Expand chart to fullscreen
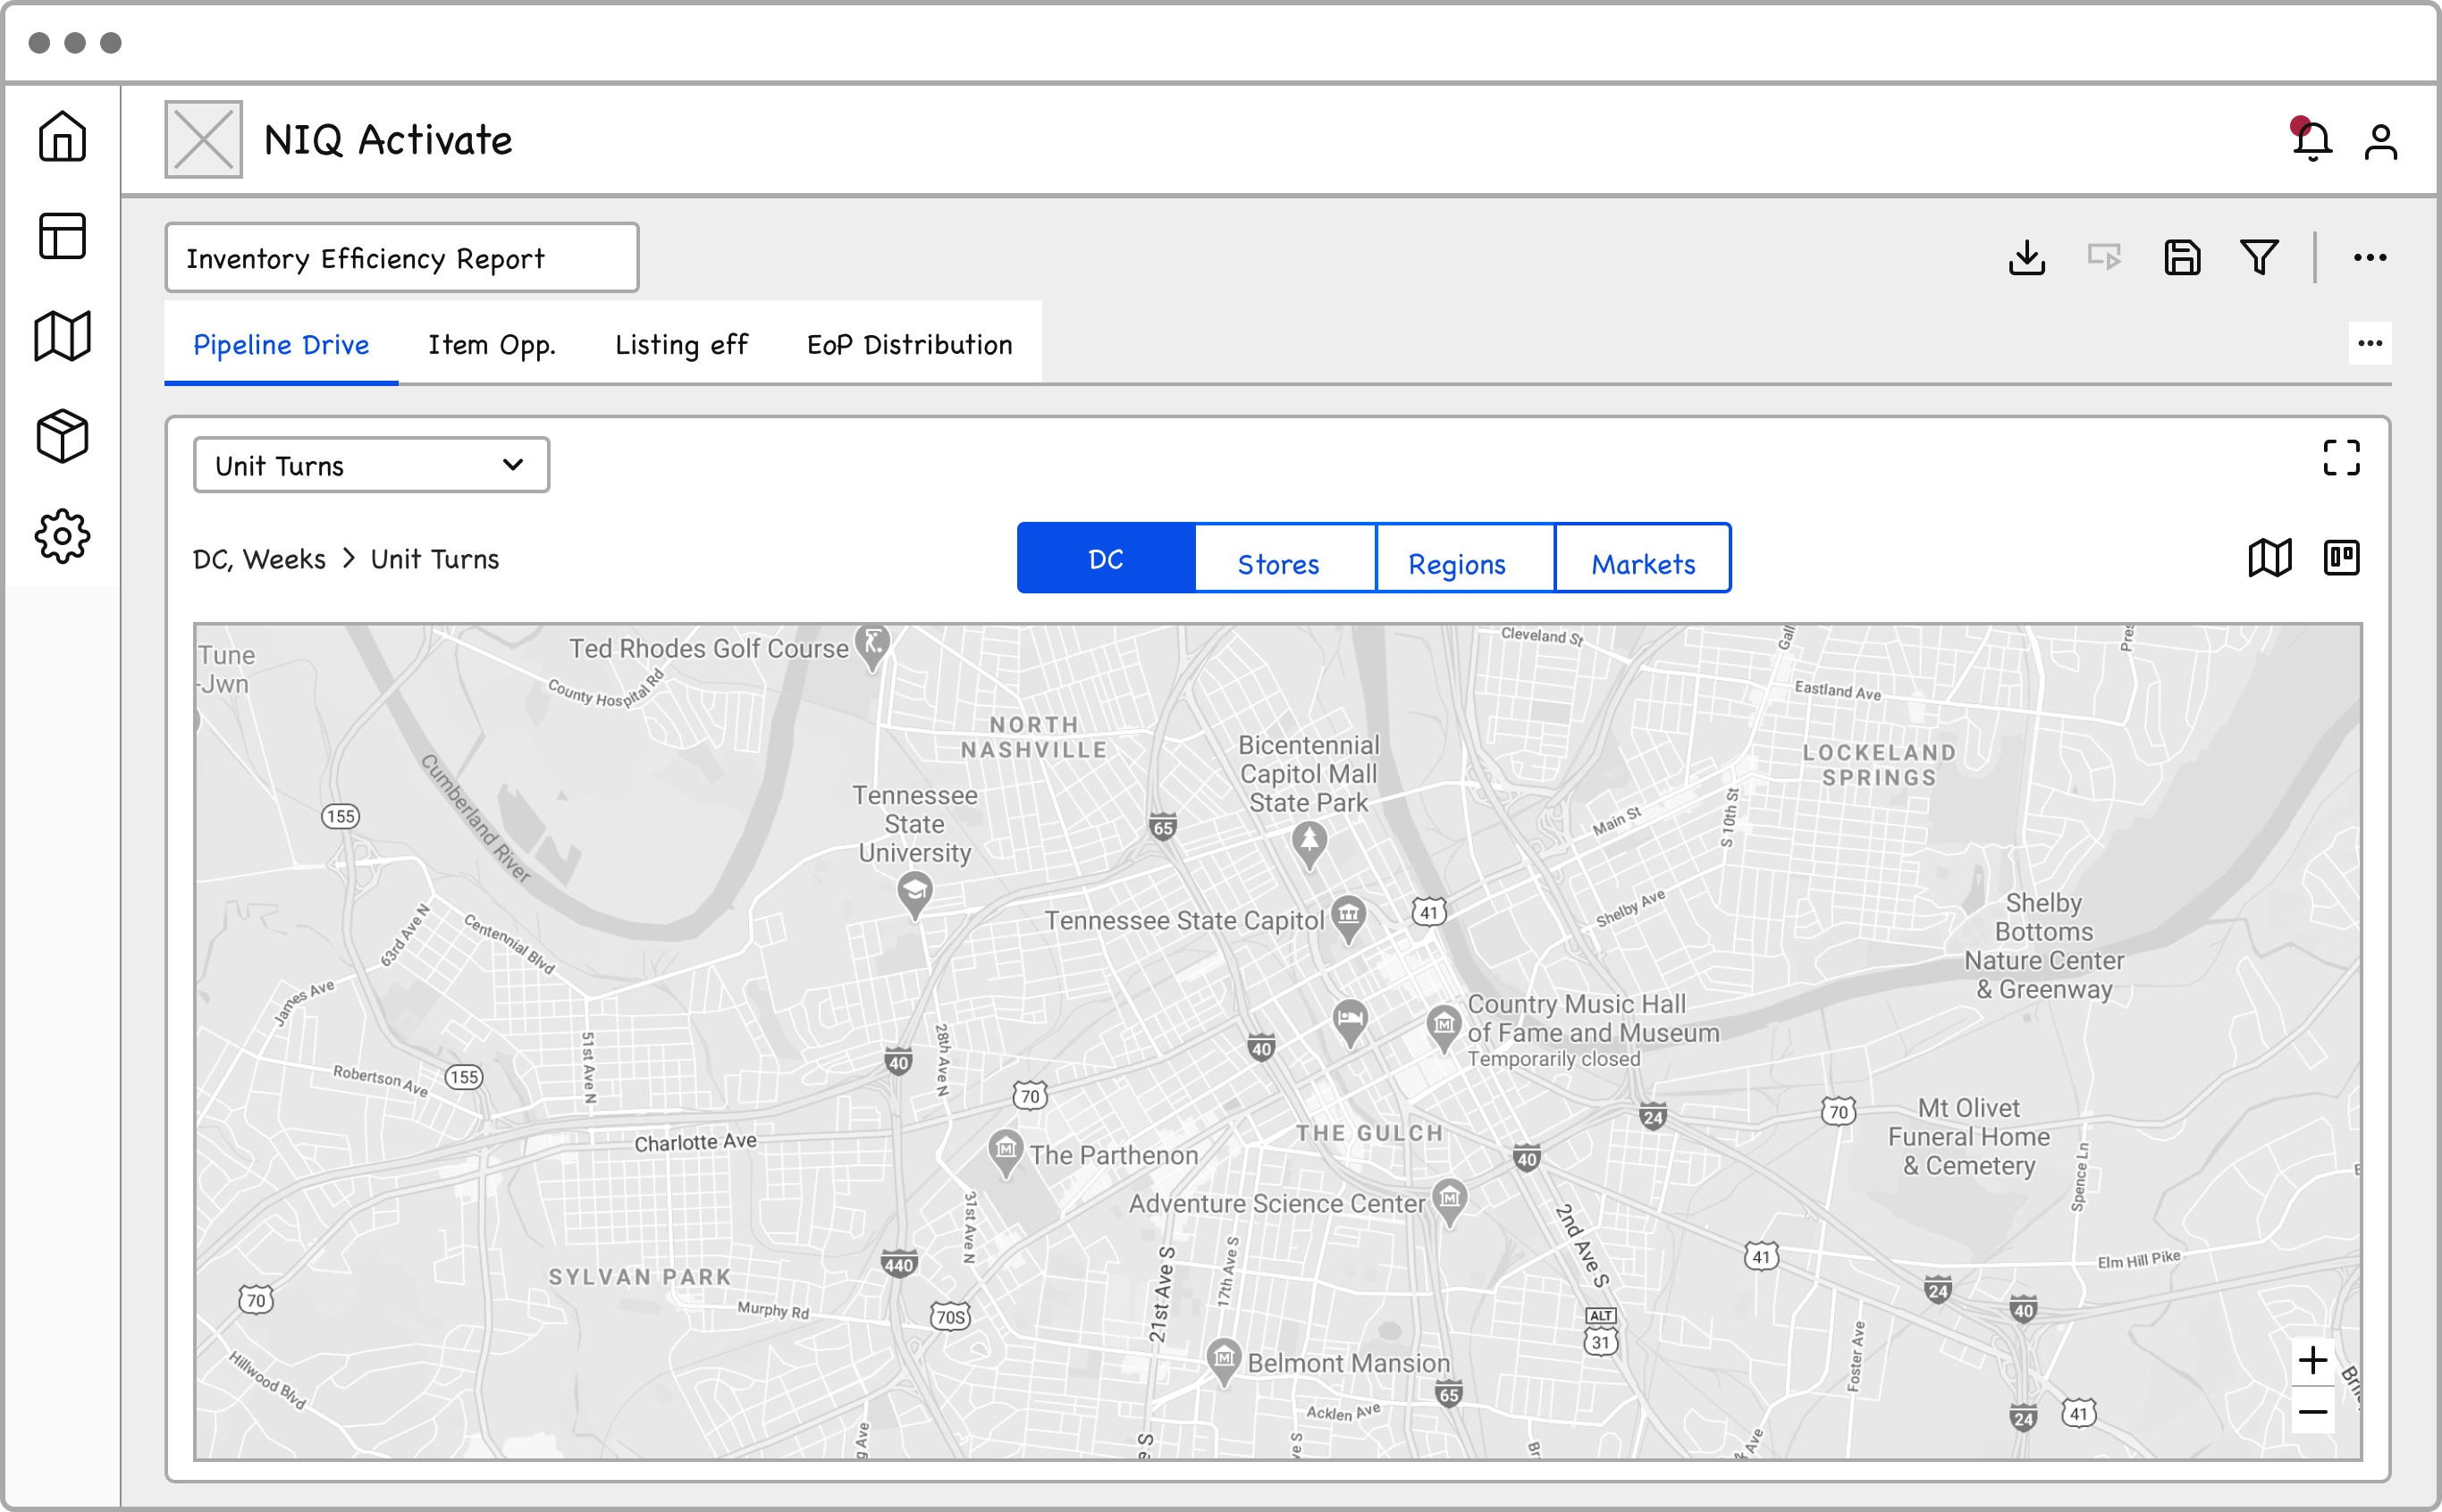Viewport: 2442px width, 1512px height. [2341, 458]
